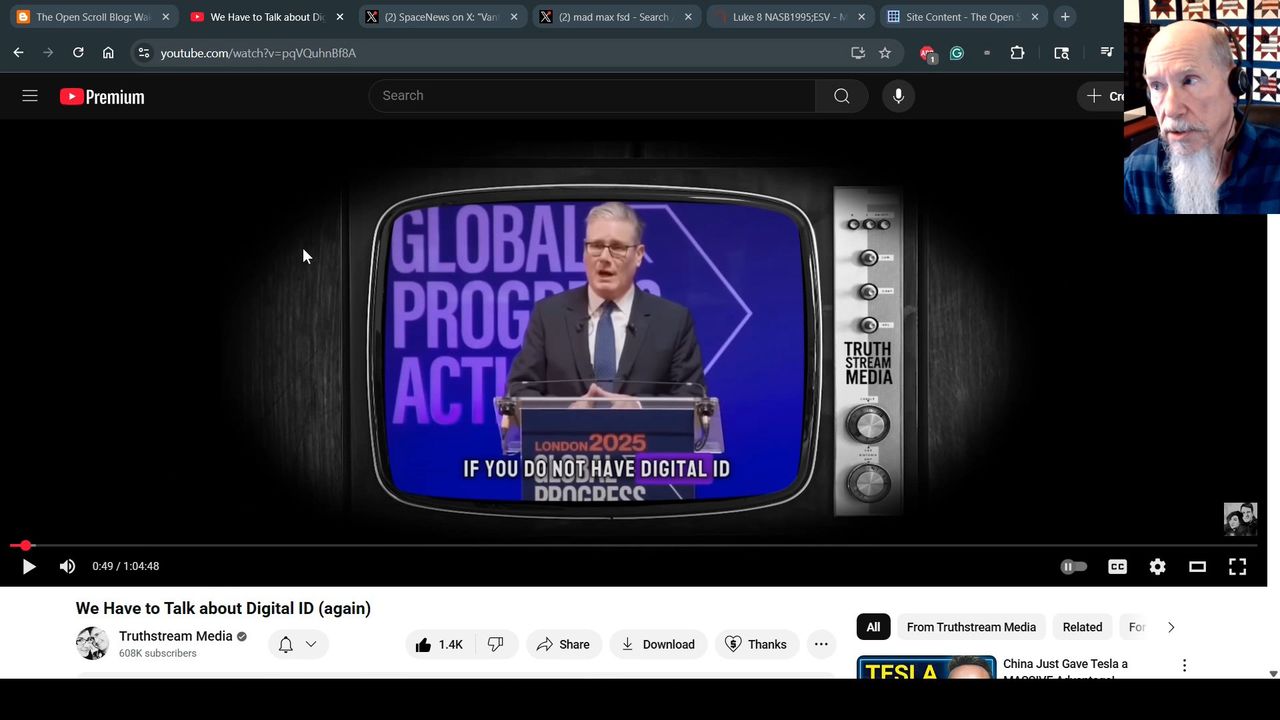
Task: Open more actions three-dot menu
Action: [821, 644]
